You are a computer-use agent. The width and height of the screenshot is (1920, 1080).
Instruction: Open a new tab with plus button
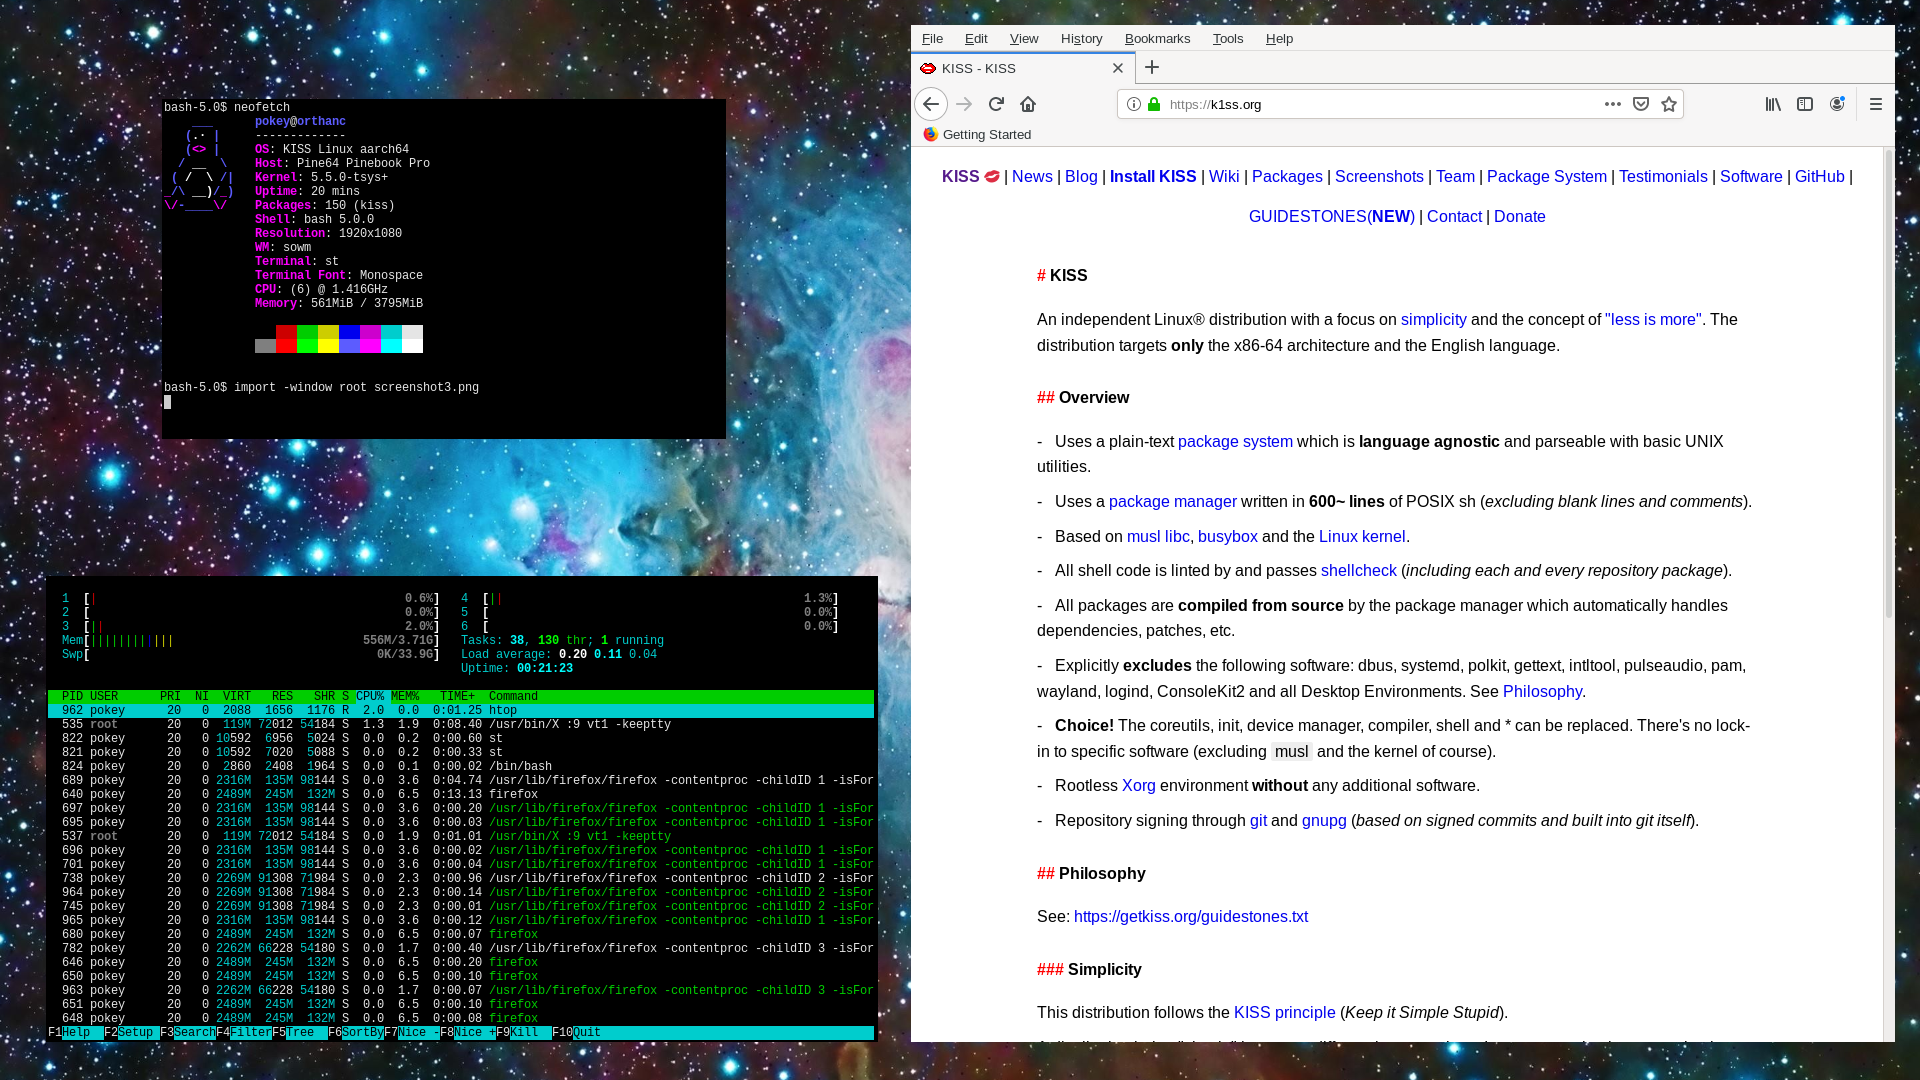click(x=1152, y=67)
